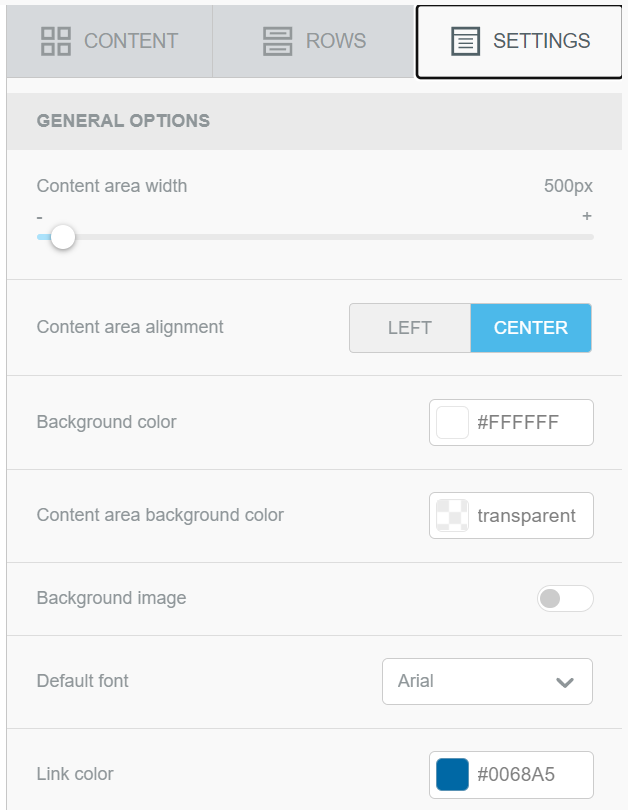Click the plus sign above width slider
Image resolution: width=628 pixels, height=810 pixels.
587,216
